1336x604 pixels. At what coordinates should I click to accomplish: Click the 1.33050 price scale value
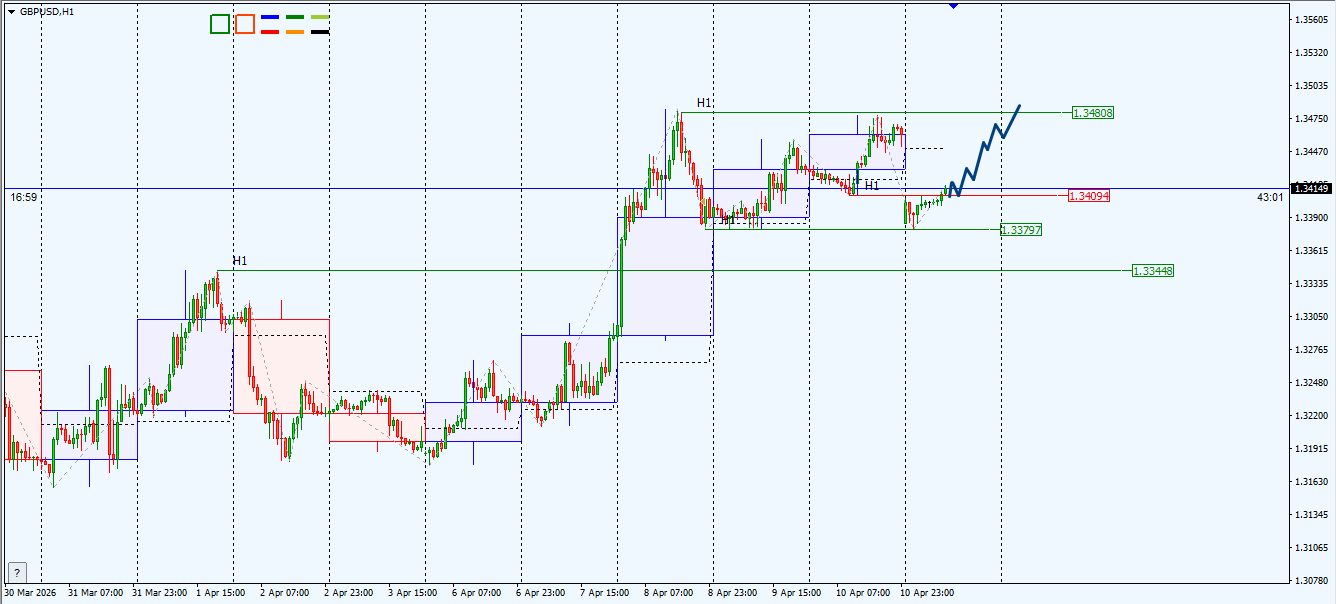click(x=1309, y=316)
